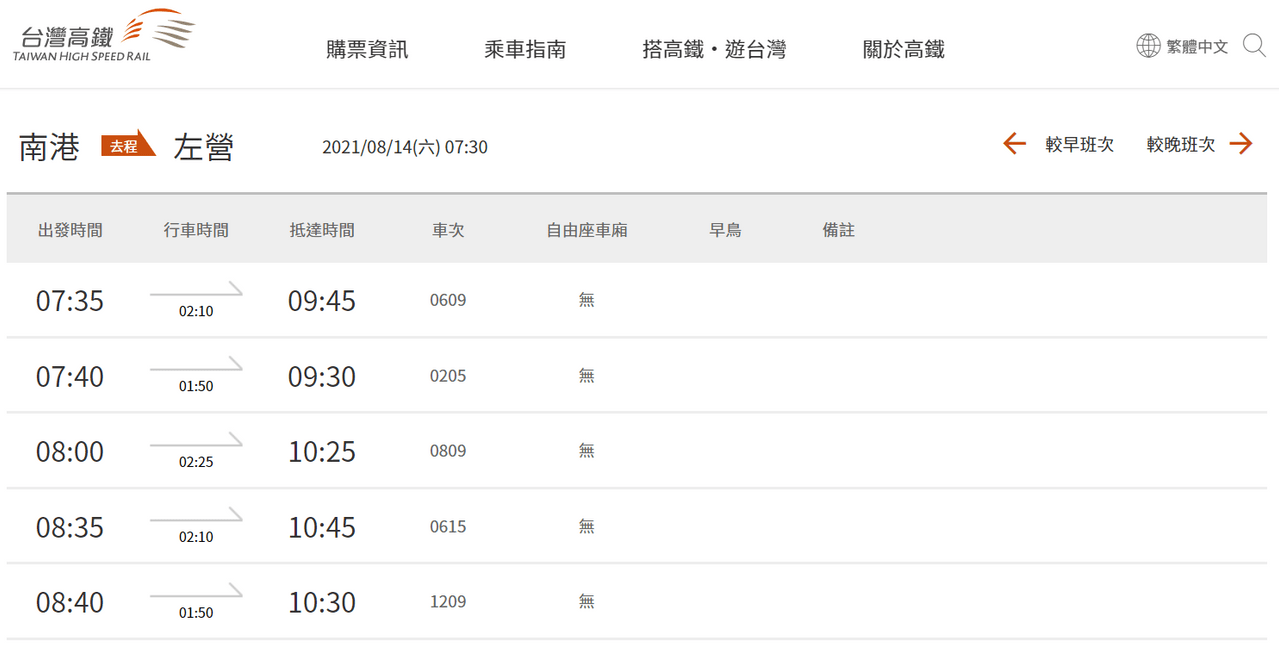1279x666 pixels.
Task: Click the 09:45 arrival time
Action: point(322,301)
